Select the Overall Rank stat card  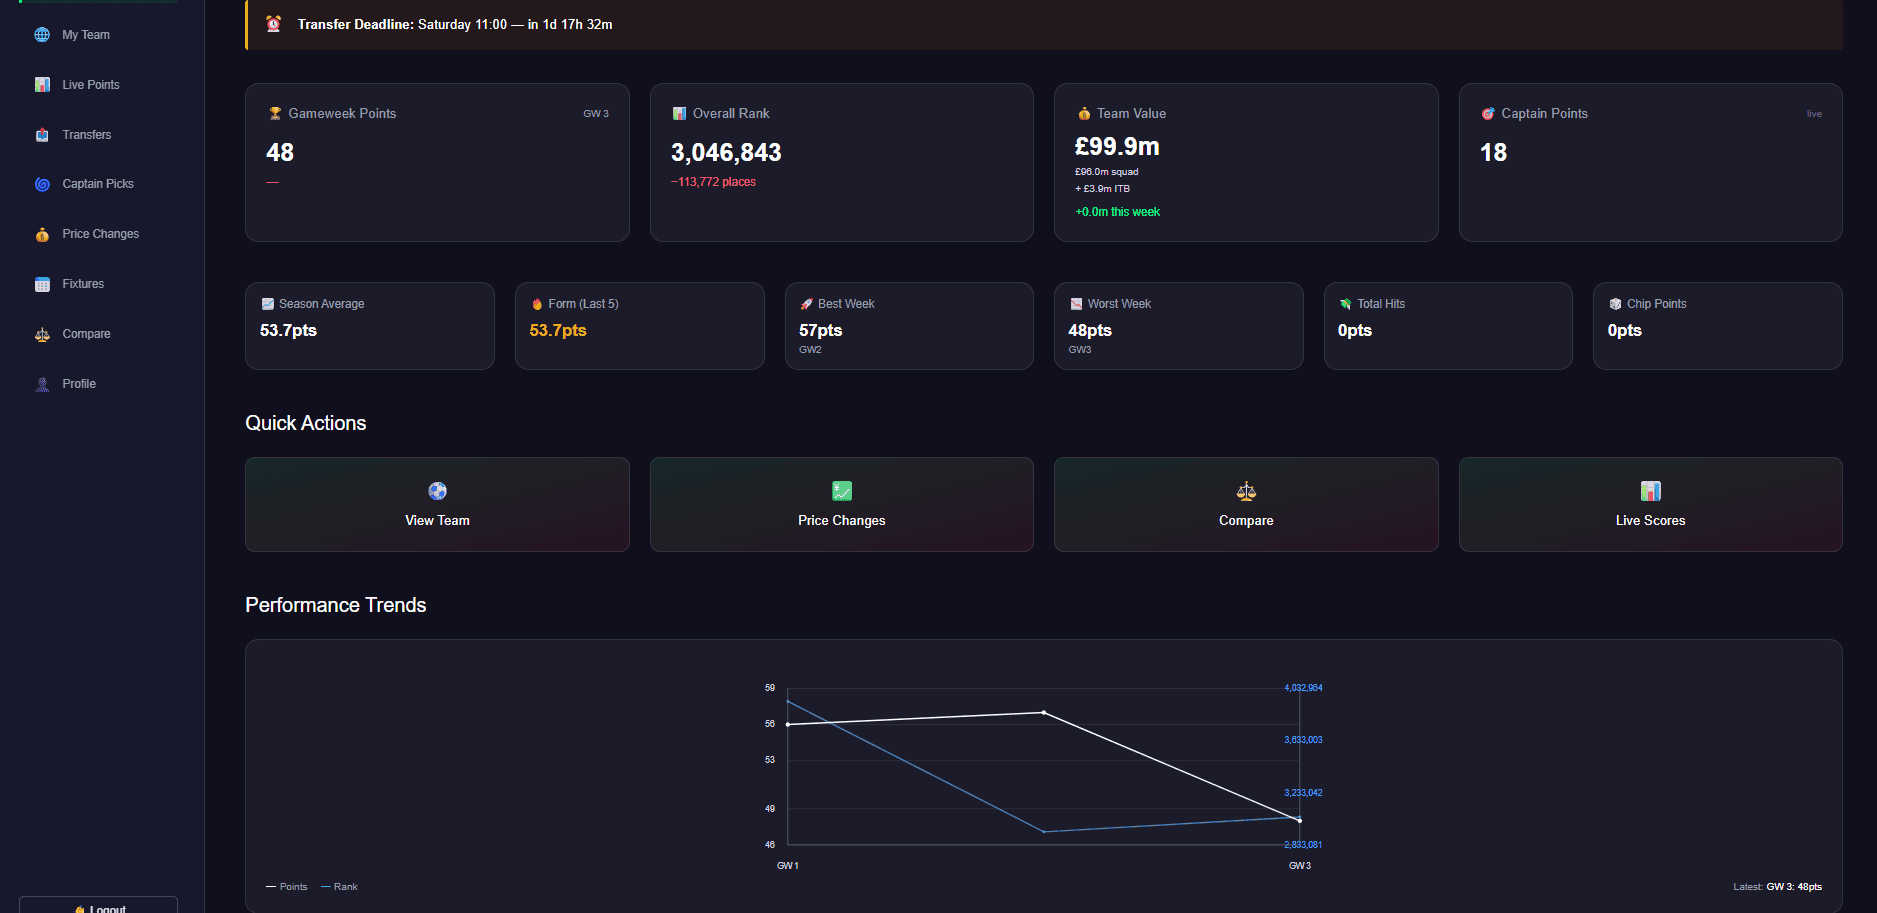coord(841,162)
